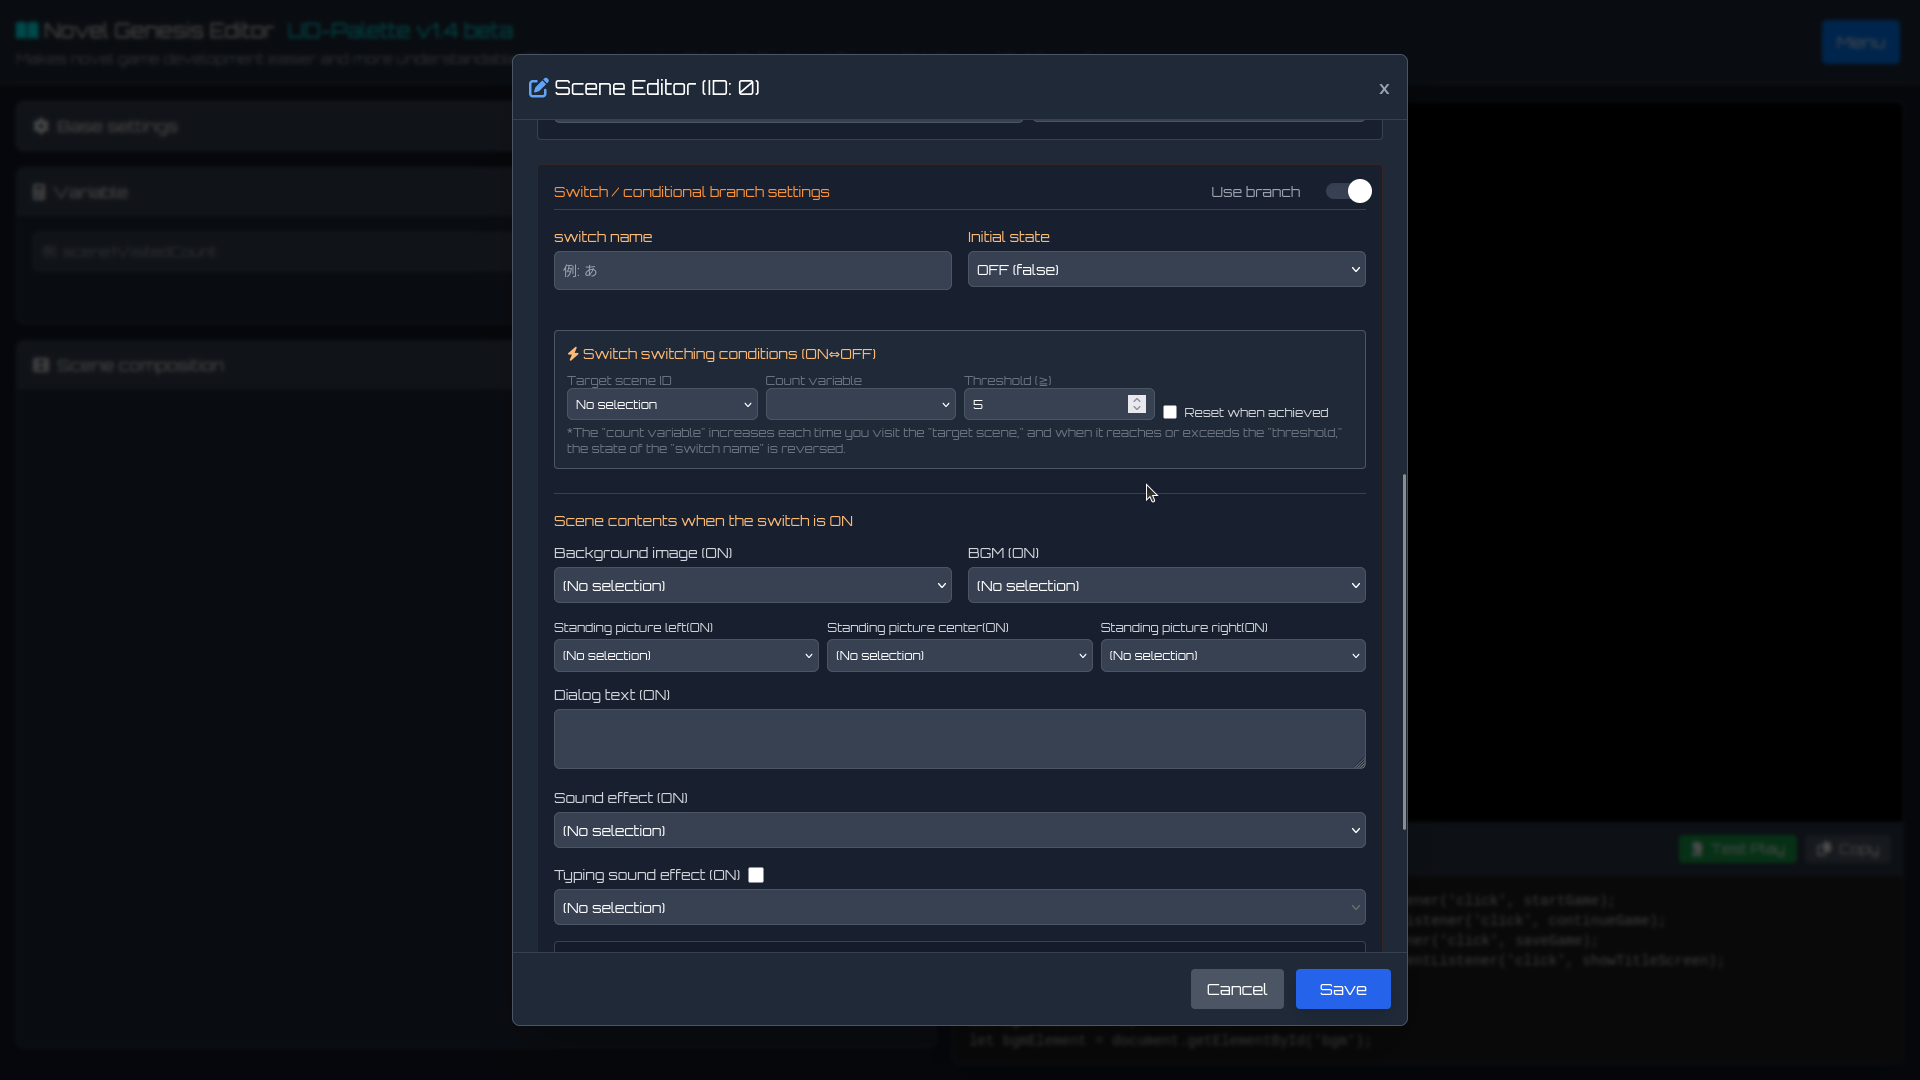Click the blue Save button
This screenshot has width=1920, height=1080.
click(1342, 989)
